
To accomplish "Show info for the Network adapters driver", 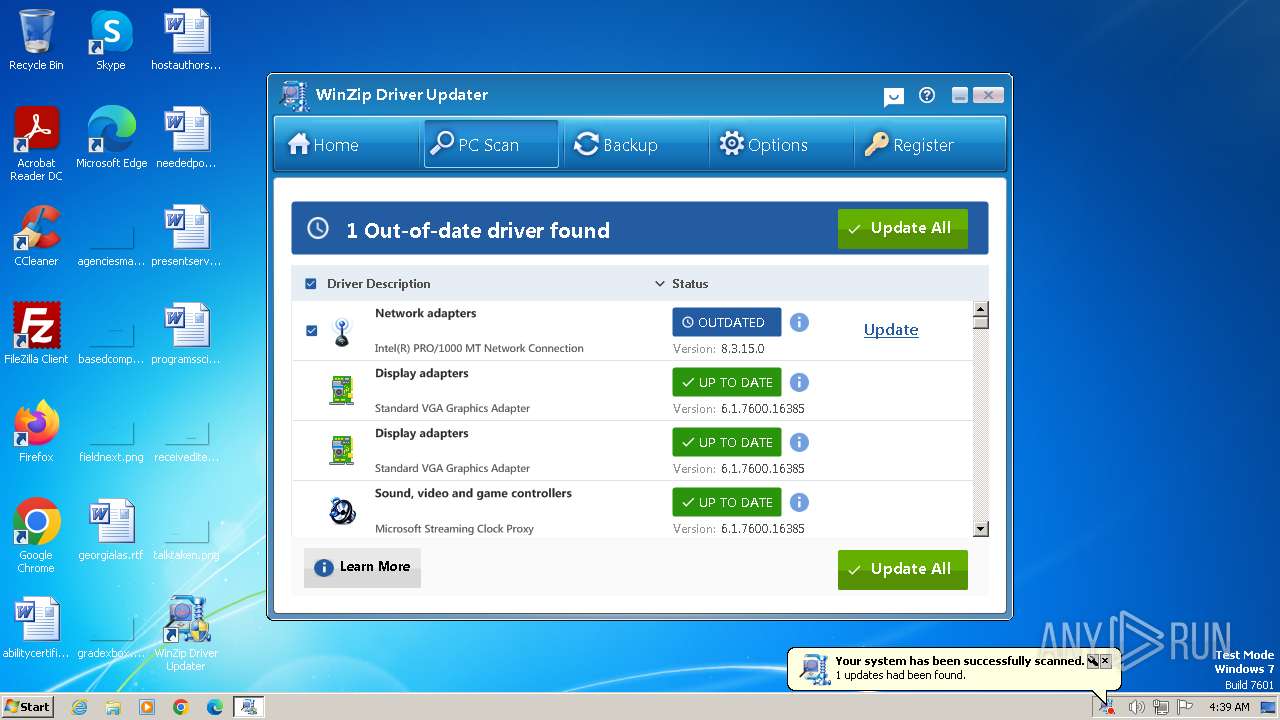I will (x=799, y=322).
